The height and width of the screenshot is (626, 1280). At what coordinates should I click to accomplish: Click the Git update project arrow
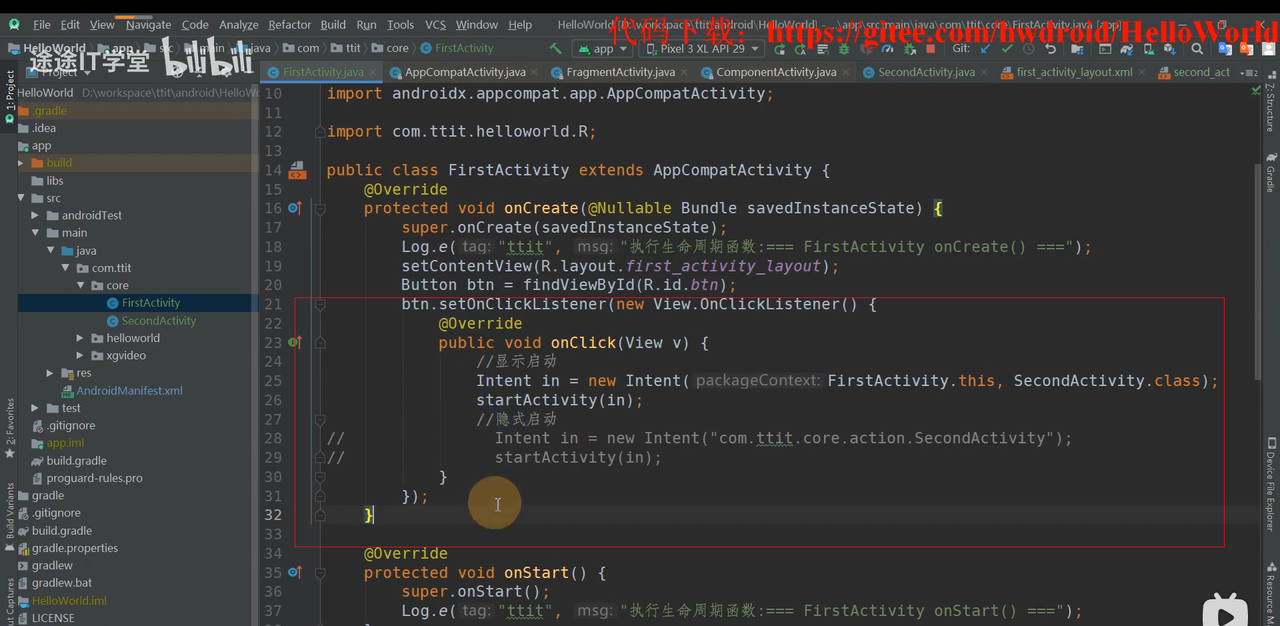pos(985,48)
